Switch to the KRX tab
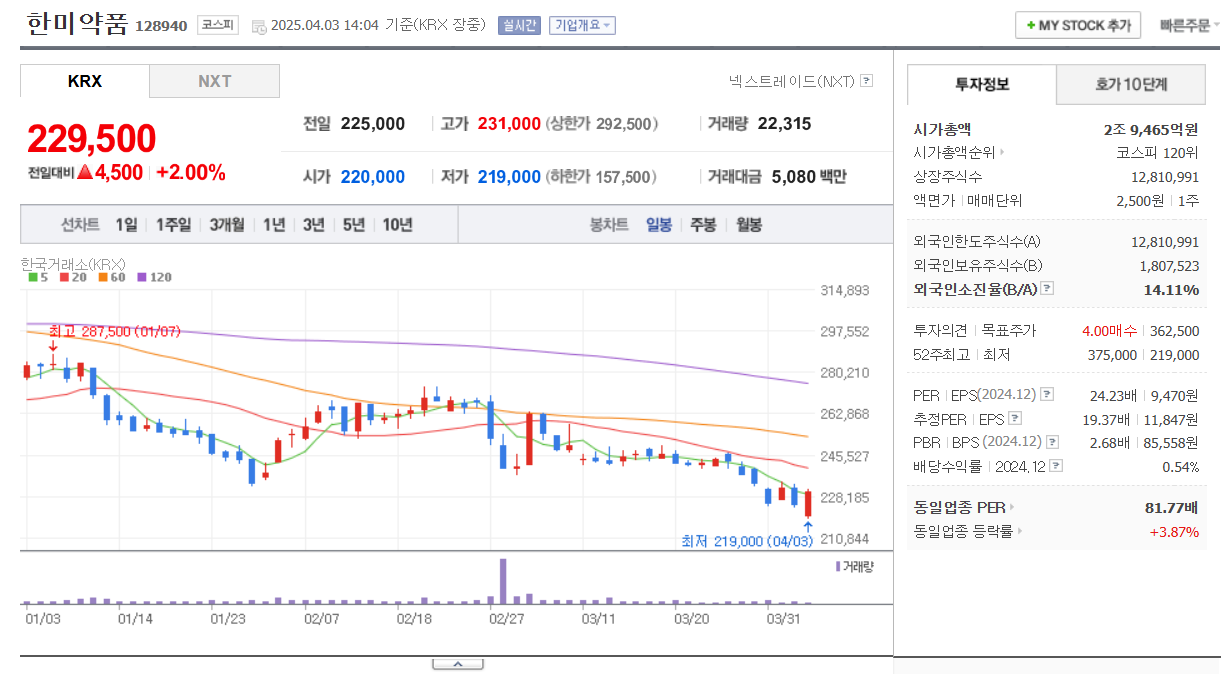Viewport: 1226px width, 674px height. 85,81
